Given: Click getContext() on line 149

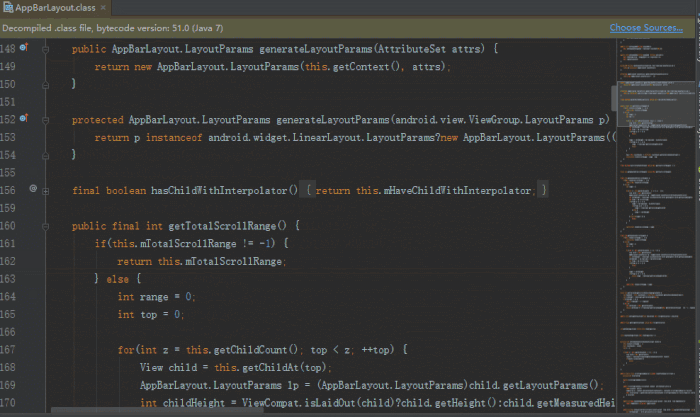Looking at the screenshot, I should pyautogui.click(x=367, y=67).
